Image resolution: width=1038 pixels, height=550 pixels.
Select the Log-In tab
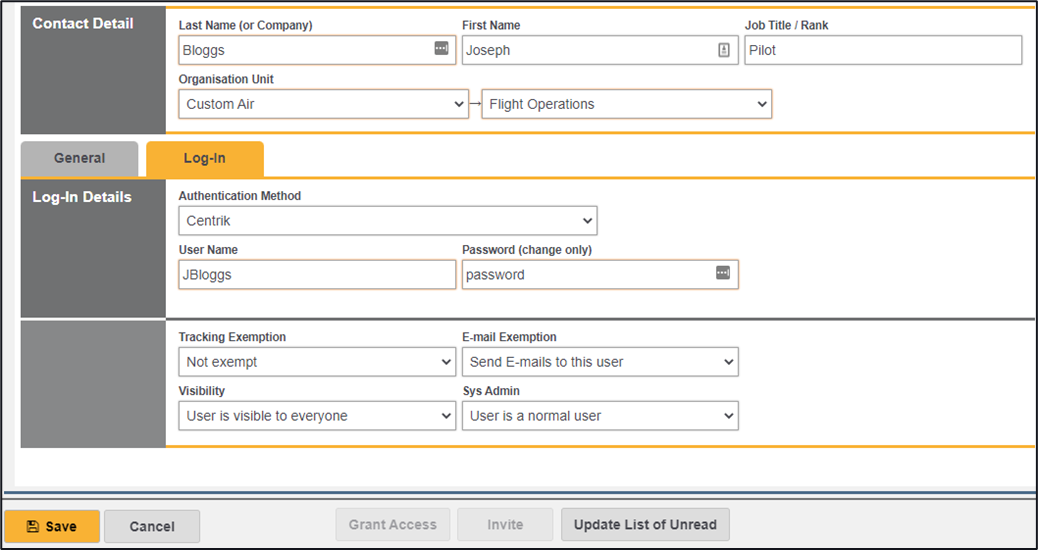[x=204, y=159]
